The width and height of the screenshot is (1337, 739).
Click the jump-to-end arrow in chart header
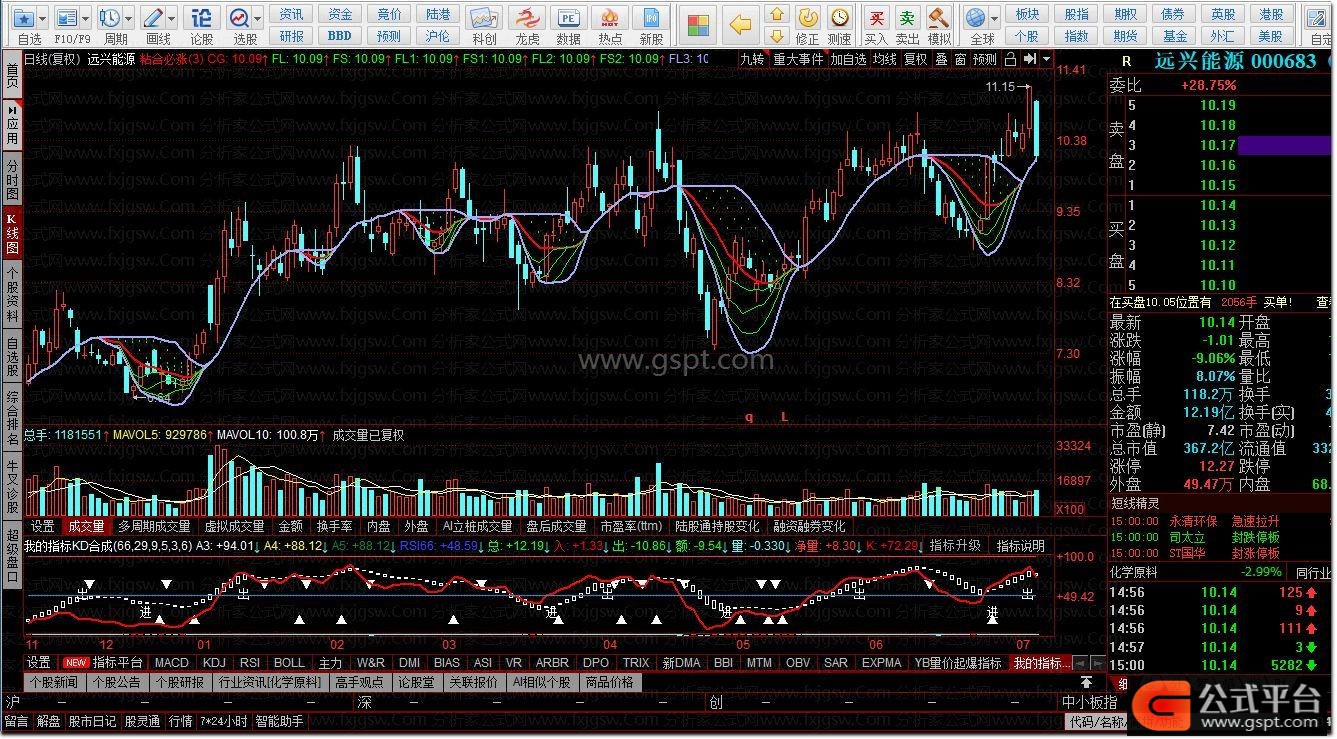pos(1029,59)
